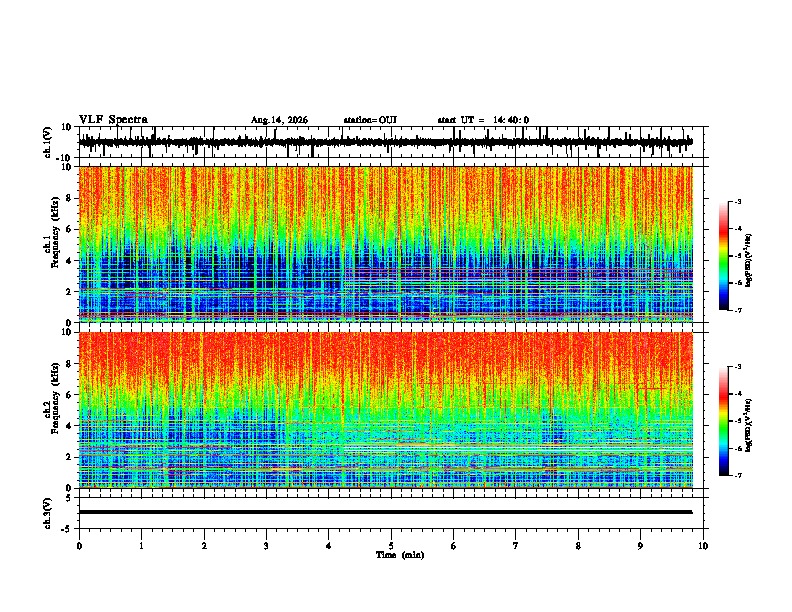Click time axis tick label "8"
The width and height of the screenshot is (792, 612).
(578, 546)
